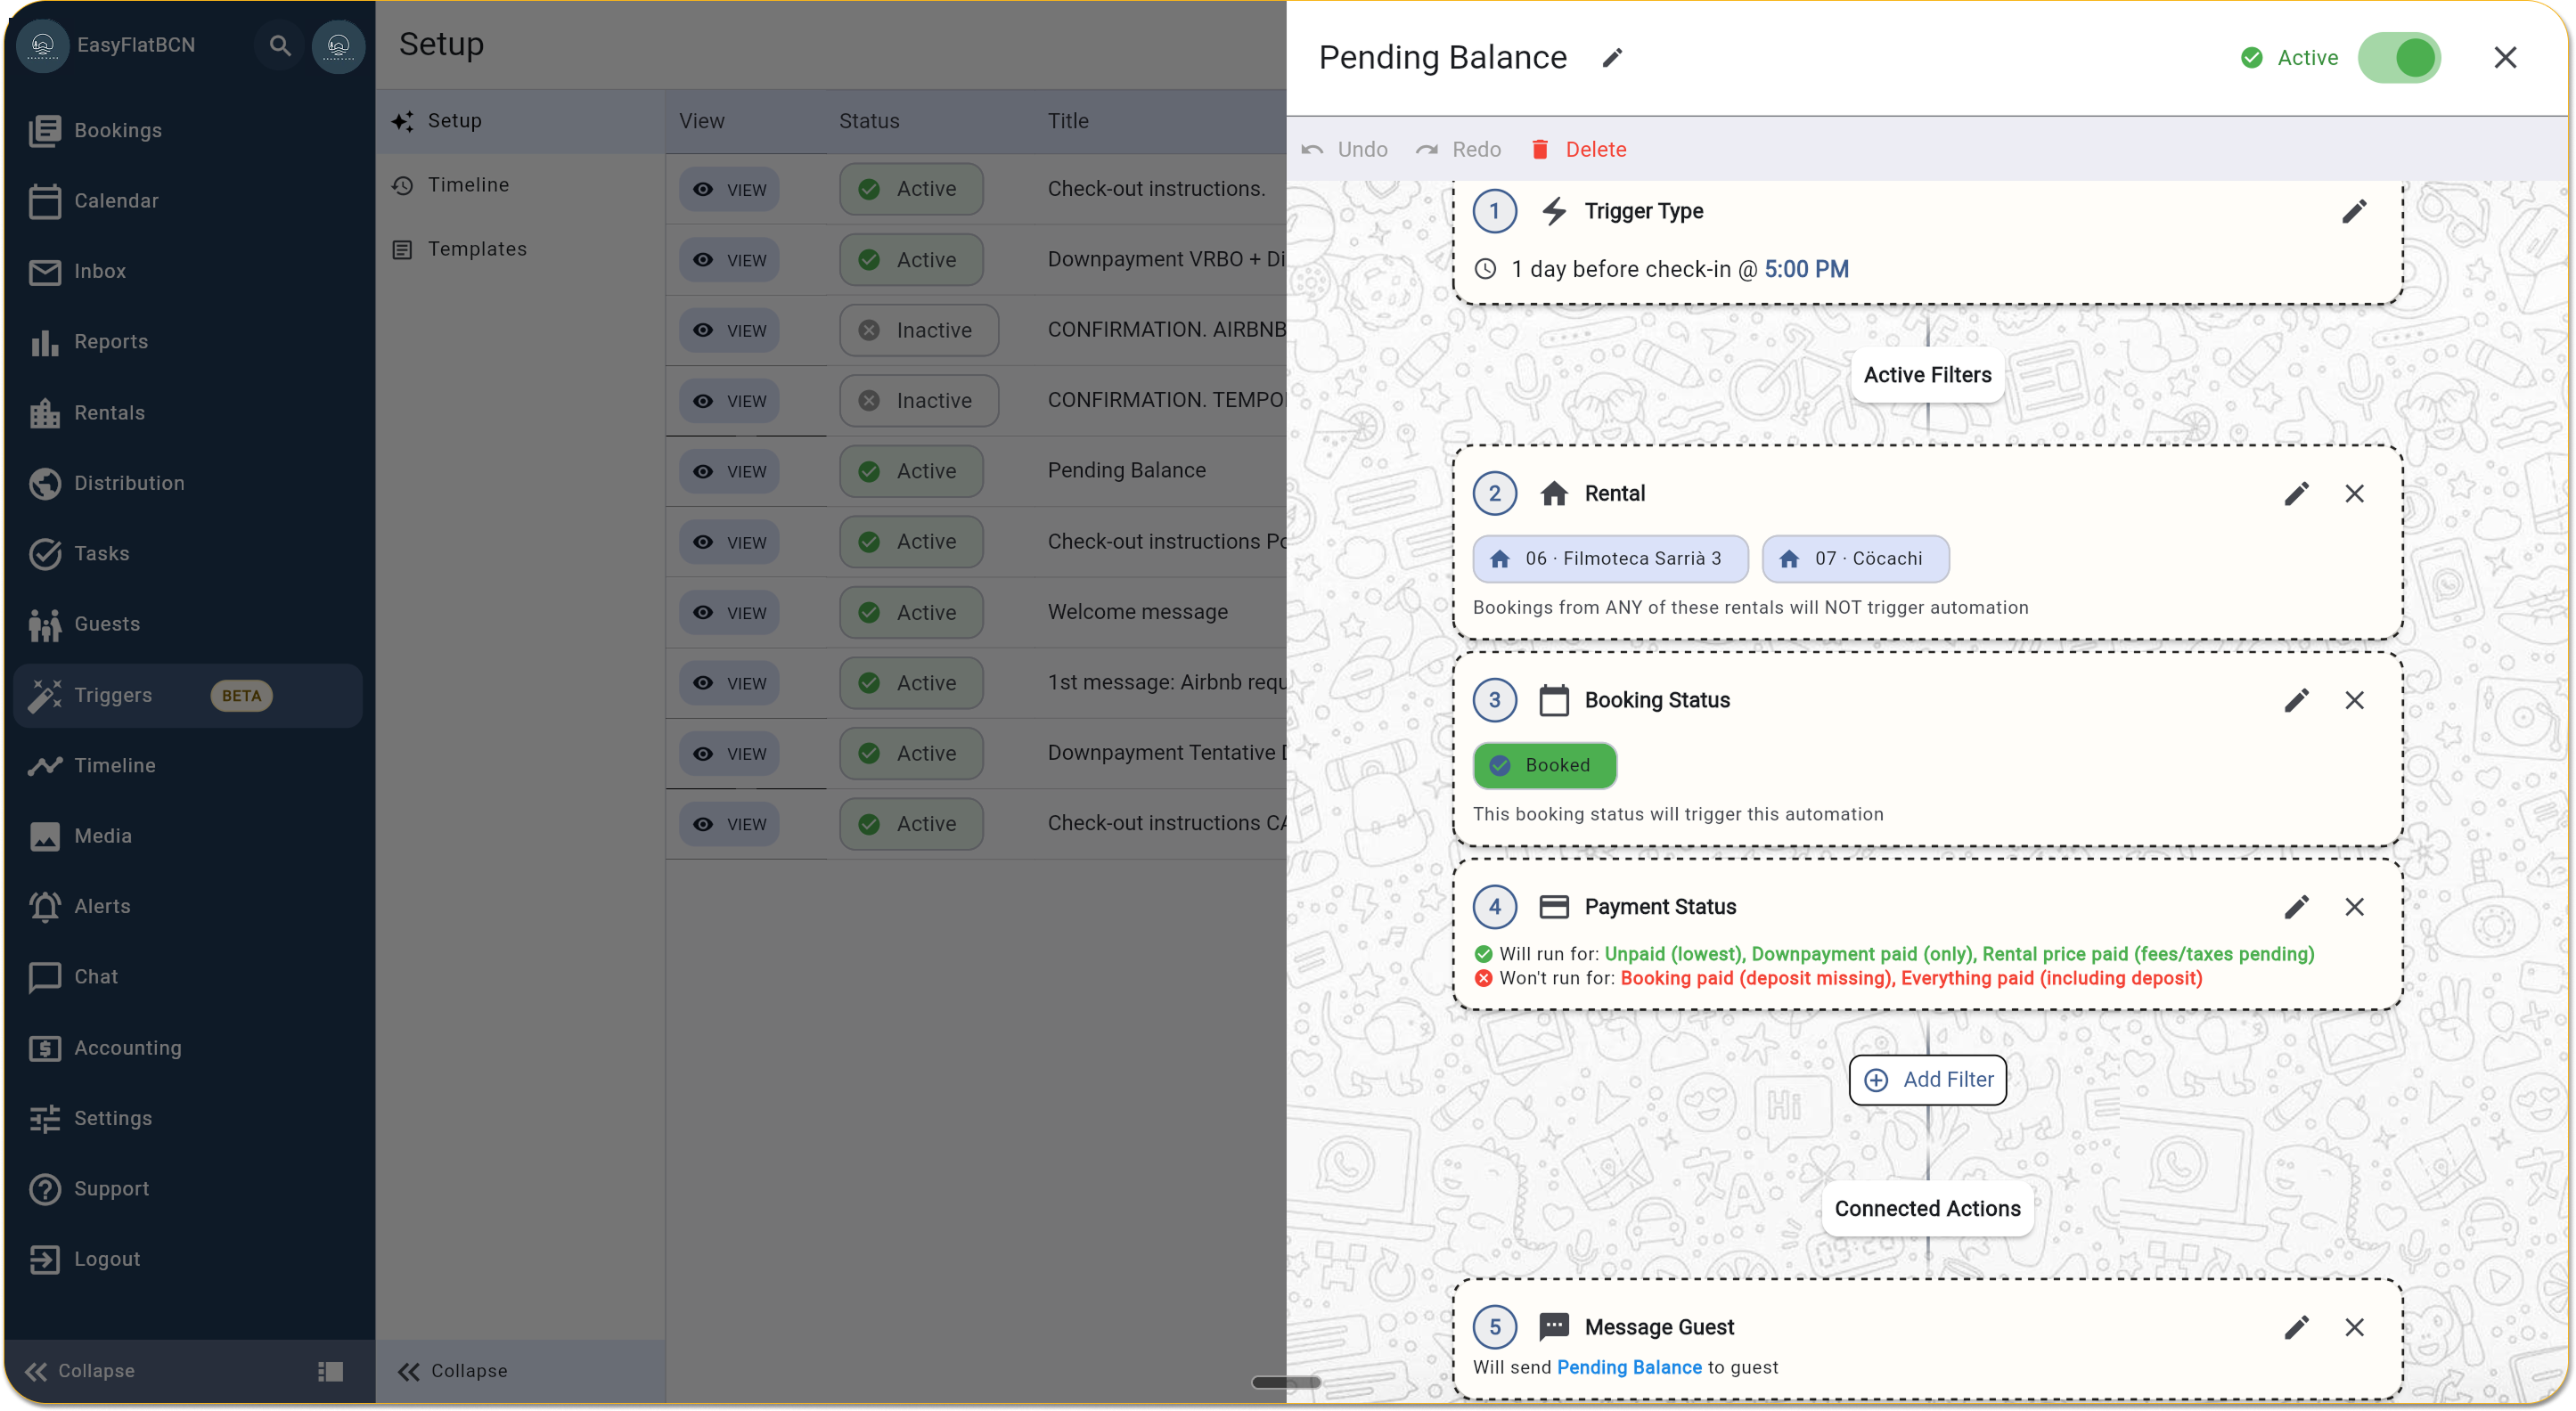Screen dimensions: 2576x1411
Task: Remove the Rental filter
Action: (x=2354, y=493)
